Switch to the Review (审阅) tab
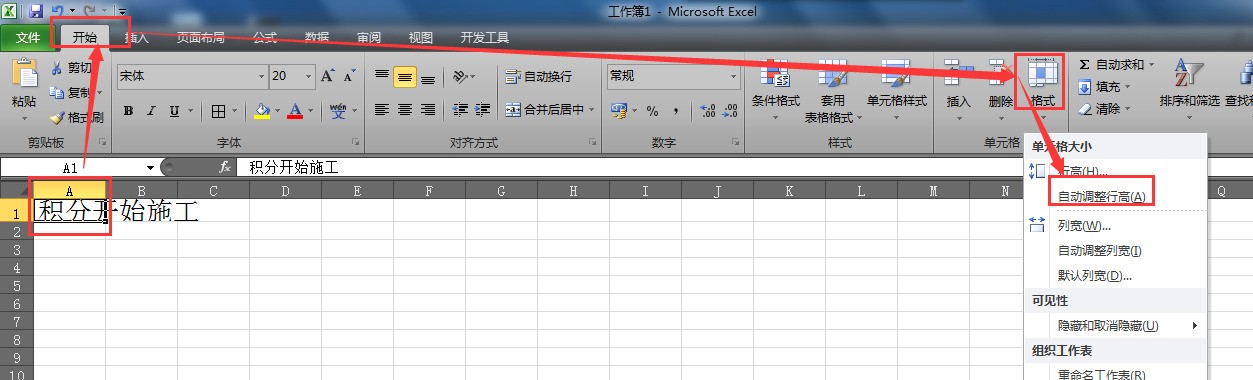 pos(369,38)
